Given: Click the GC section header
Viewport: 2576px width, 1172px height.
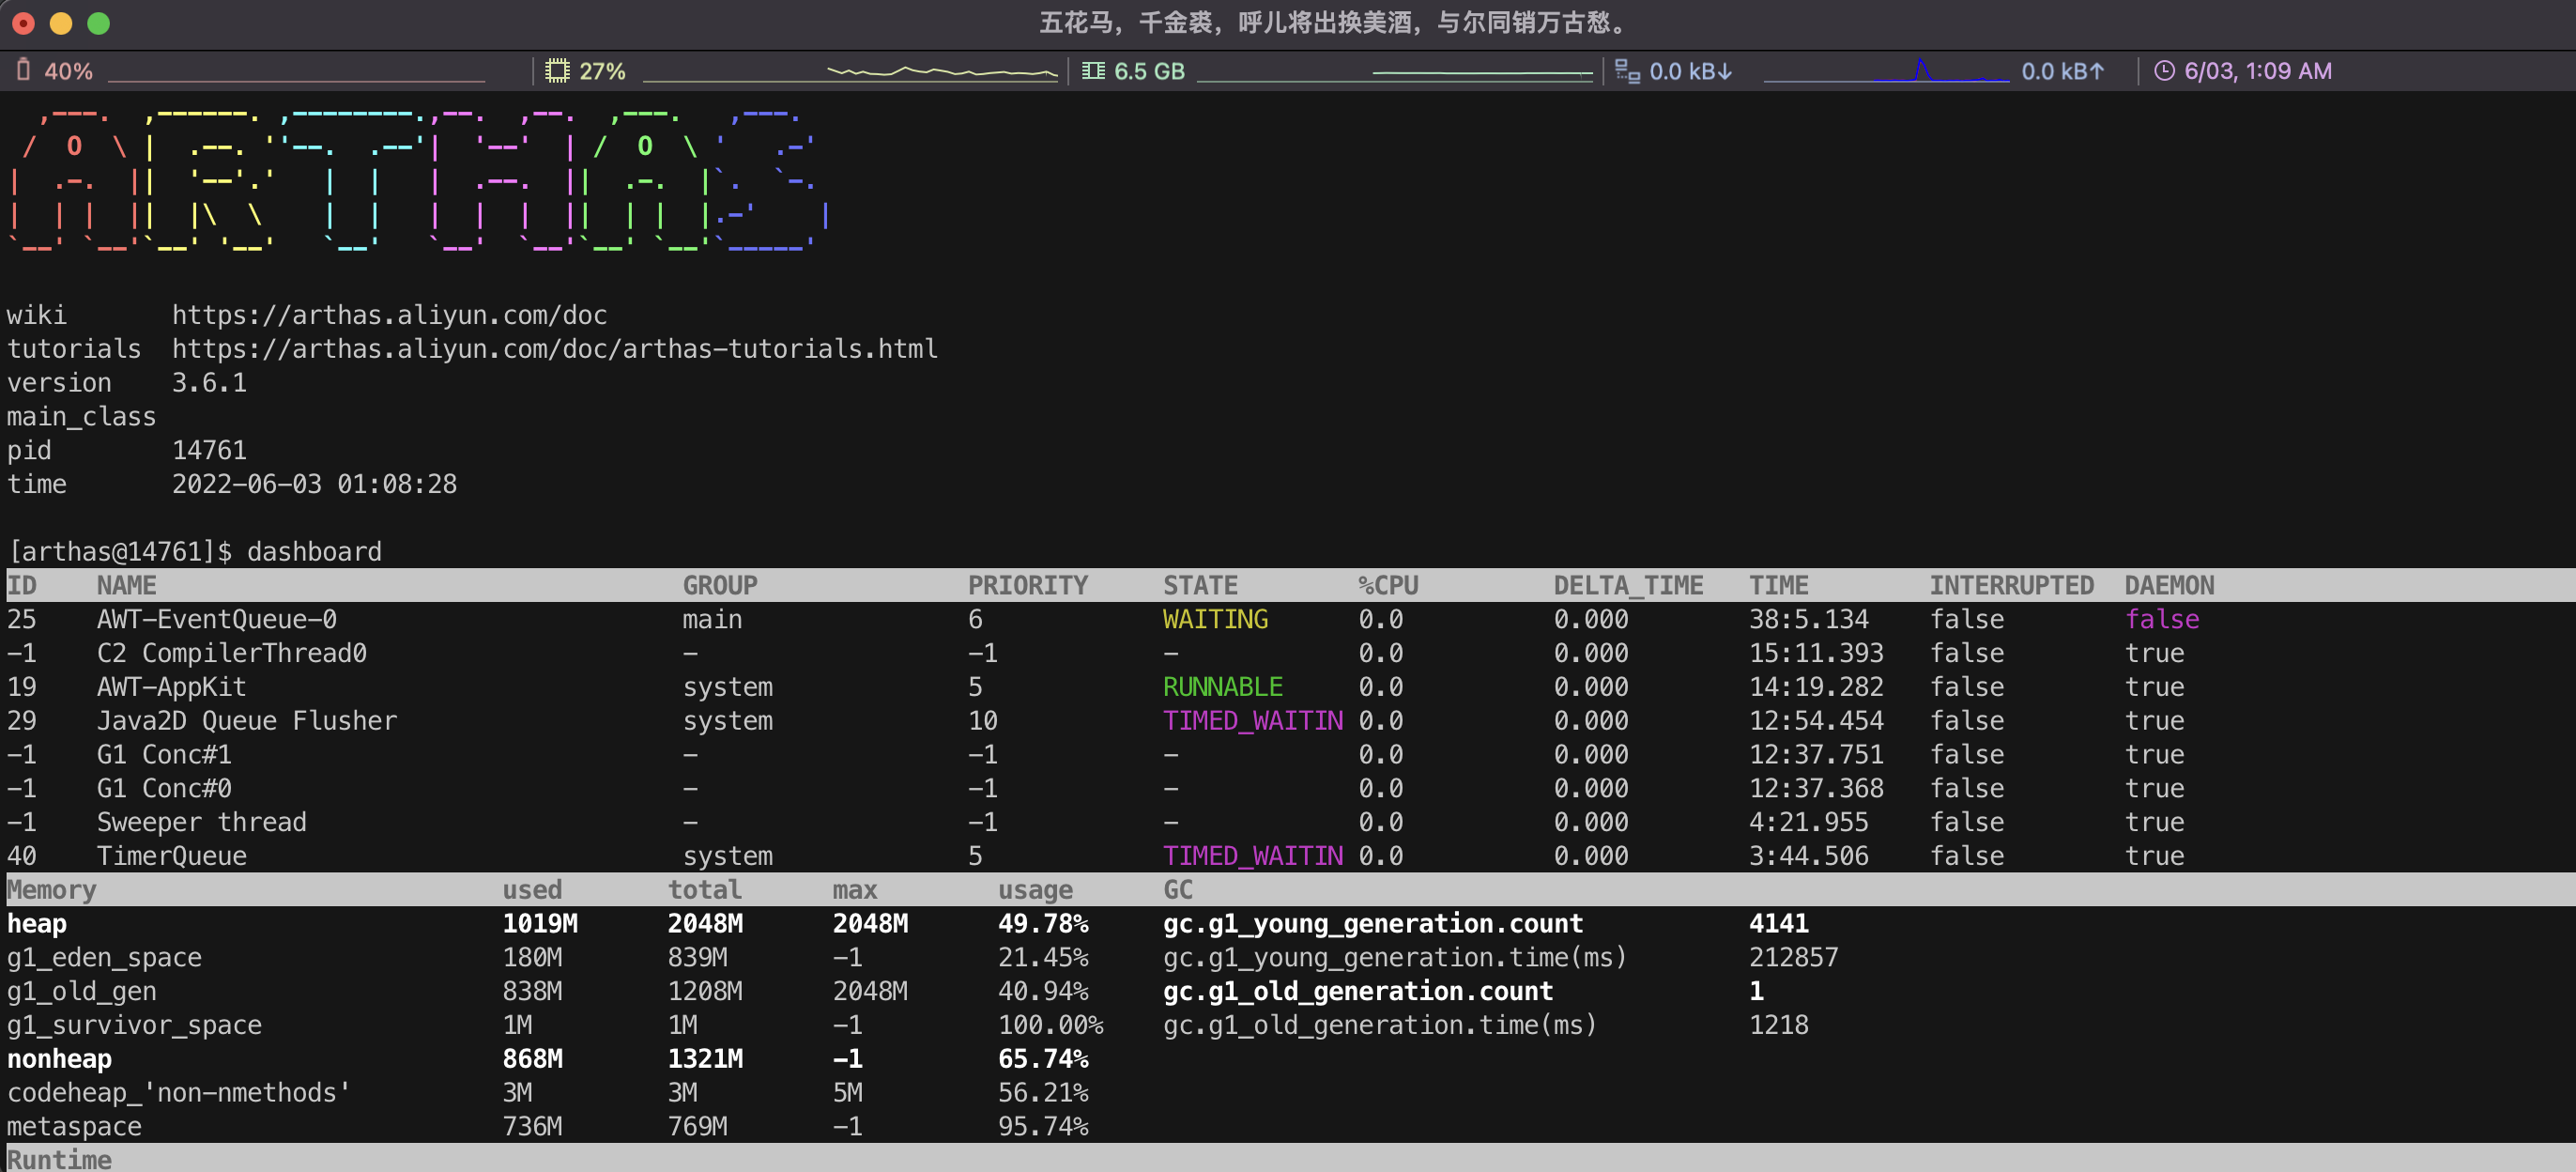Looking at the screenshot, I should (x=1178, y=889).
